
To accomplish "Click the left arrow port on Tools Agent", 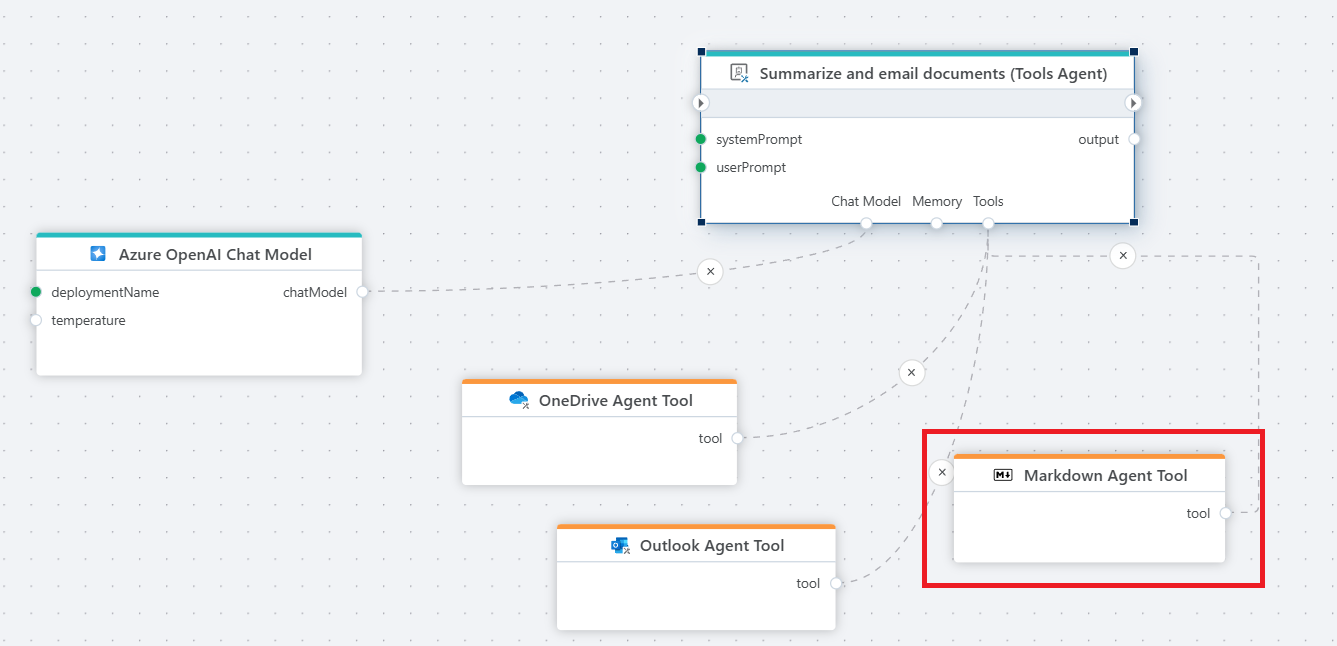I will pyautogui.click(x=701, y=103).
